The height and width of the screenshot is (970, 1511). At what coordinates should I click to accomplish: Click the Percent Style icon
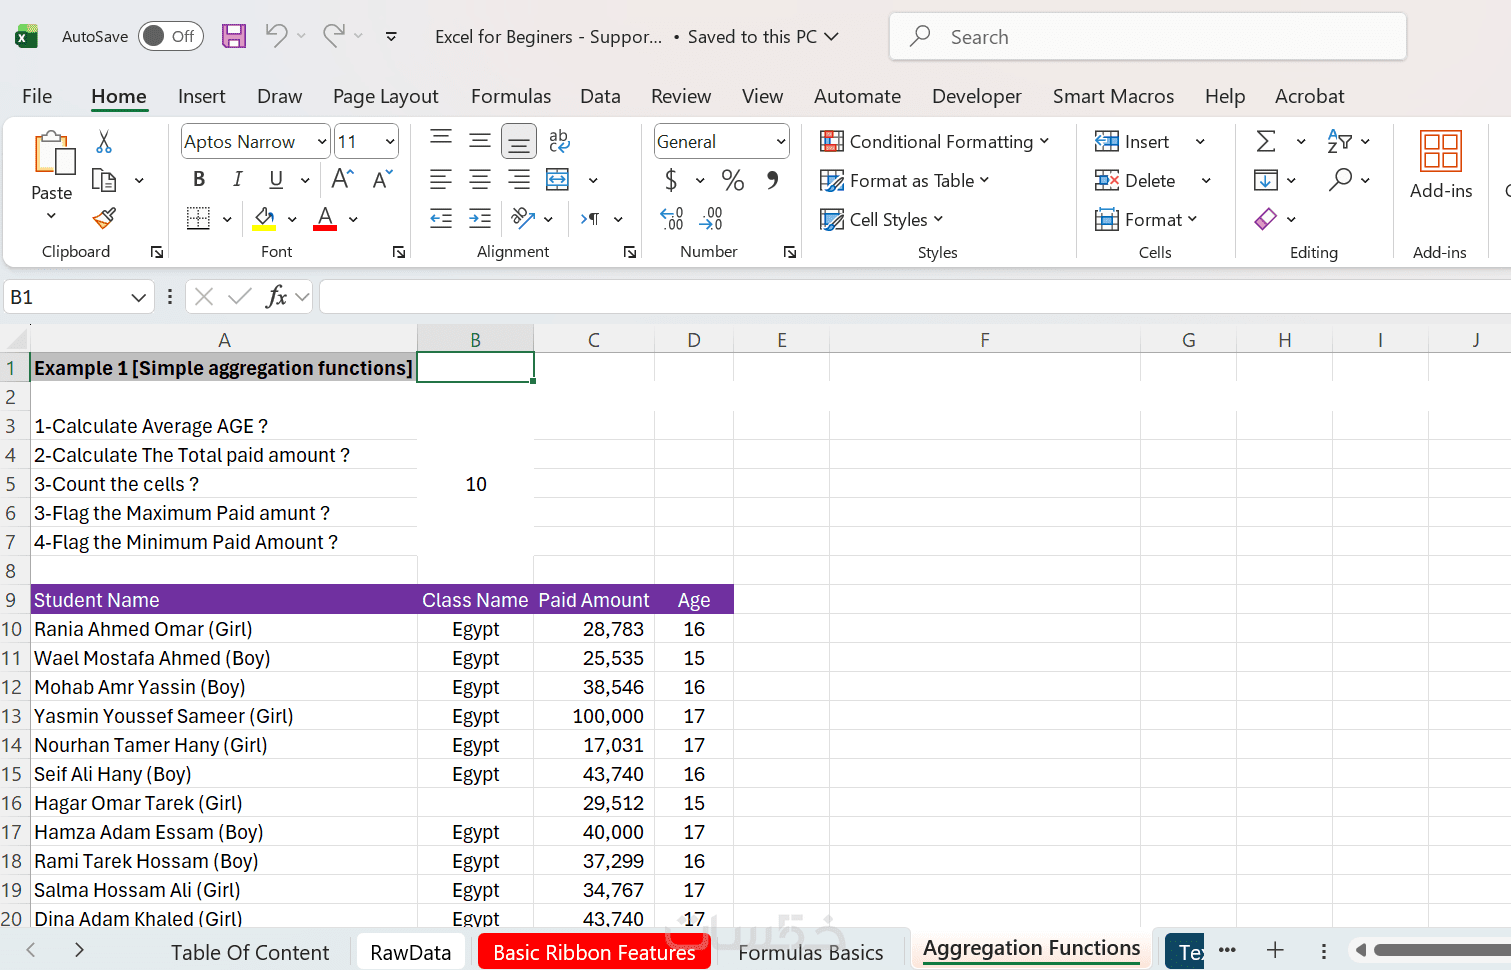733,180
